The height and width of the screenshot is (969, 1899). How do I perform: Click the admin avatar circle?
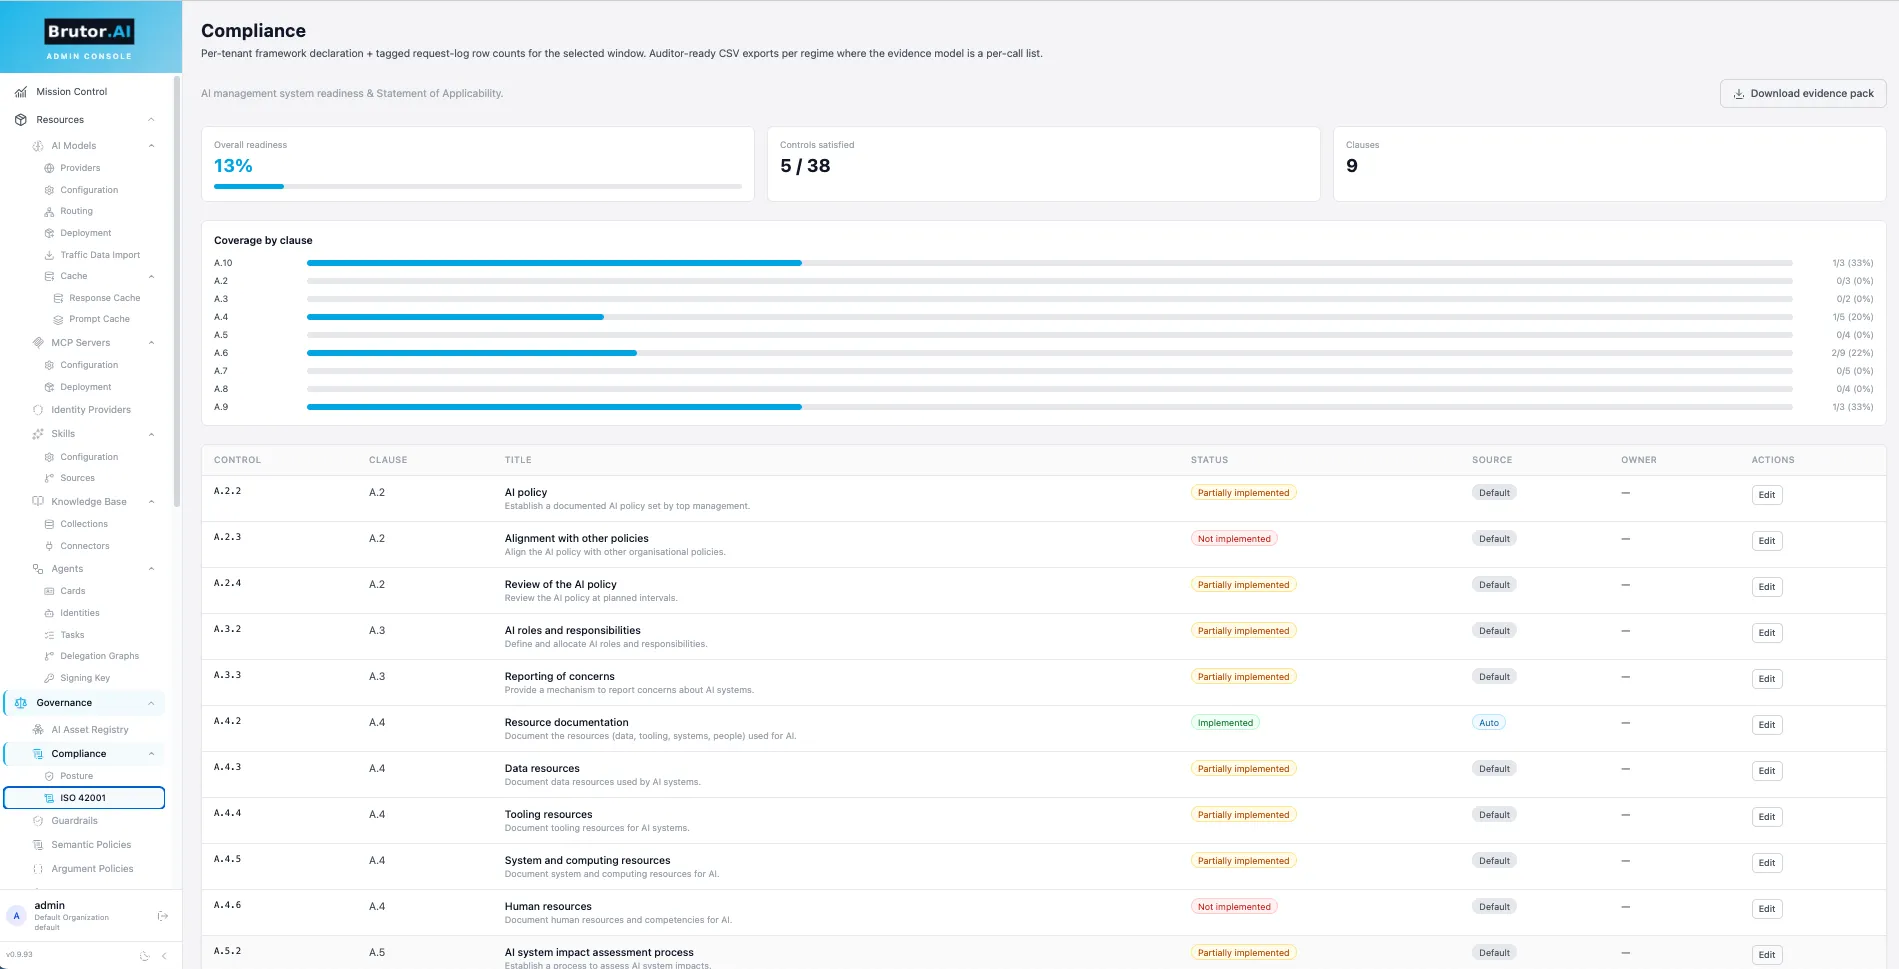point(17,916)
